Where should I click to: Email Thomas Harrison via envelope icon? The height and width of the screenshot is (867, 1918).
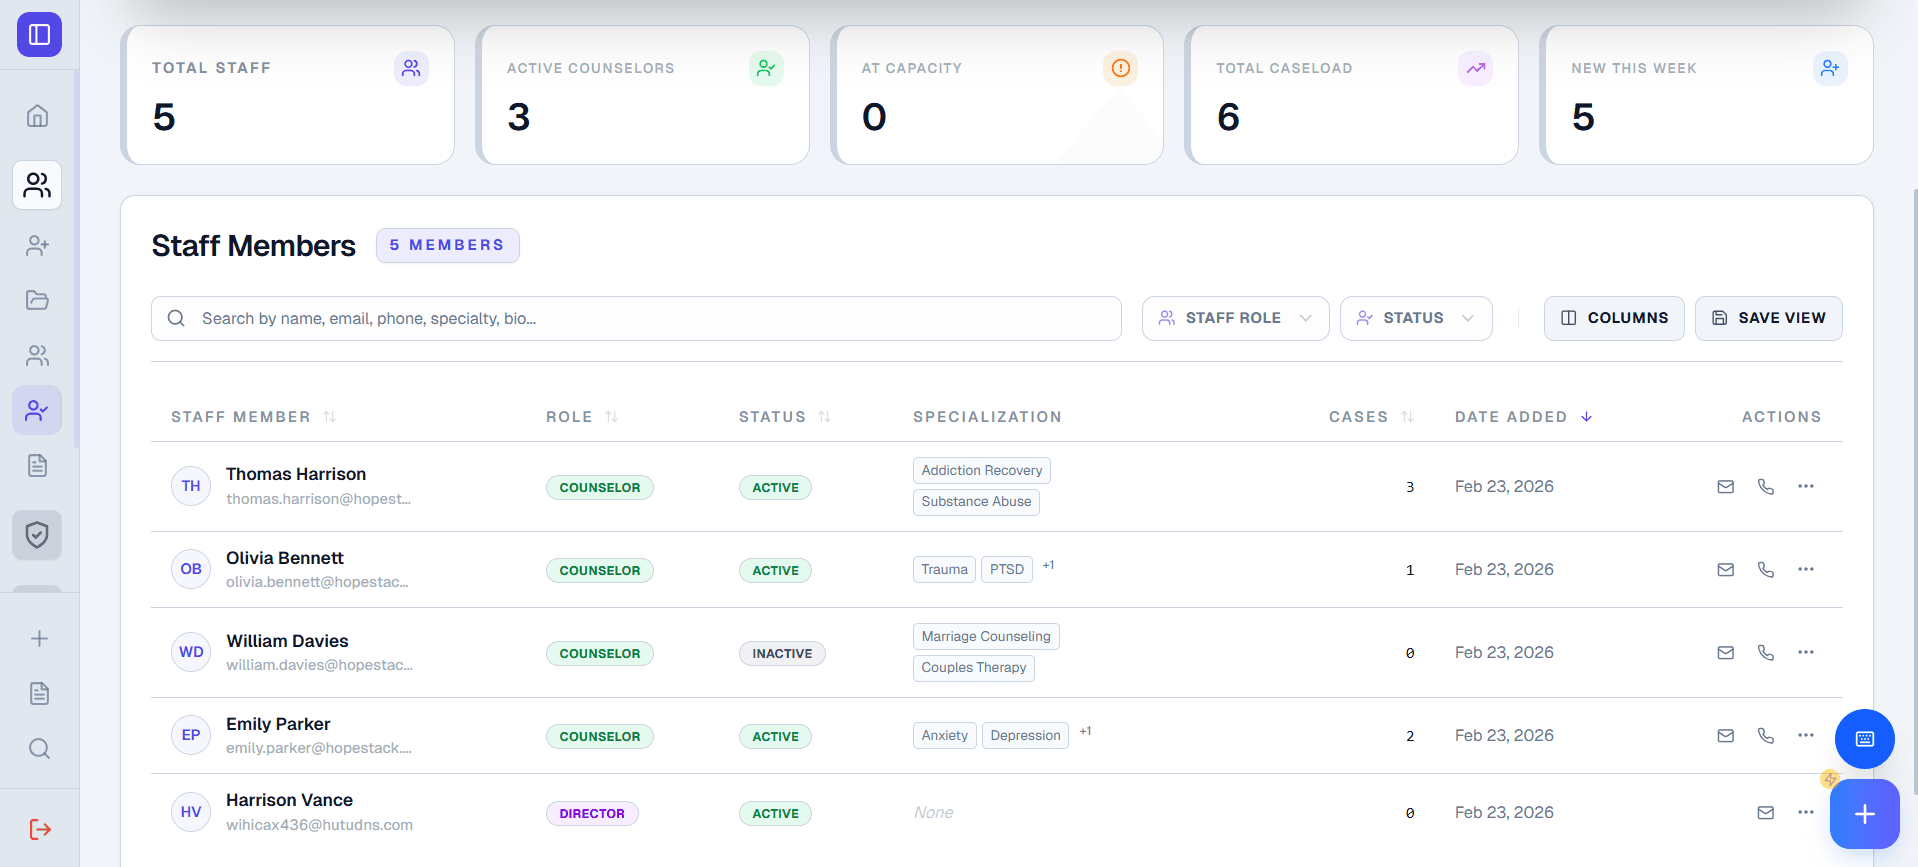point(1725,487)
